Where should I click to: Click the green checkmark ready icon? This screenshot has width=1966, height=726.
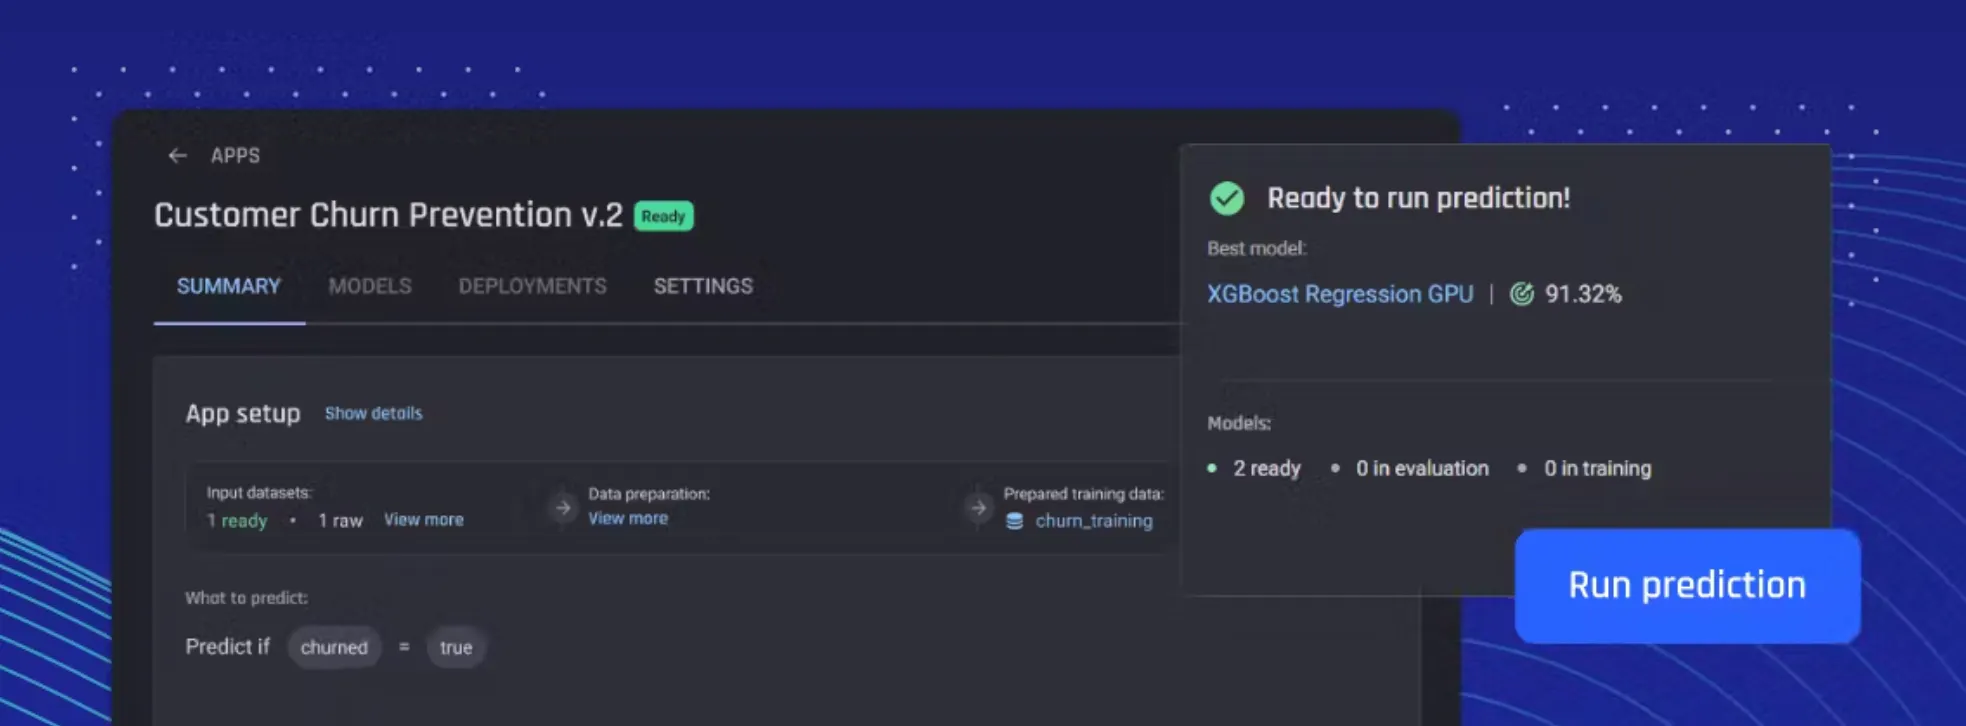tap(1227, 198)
